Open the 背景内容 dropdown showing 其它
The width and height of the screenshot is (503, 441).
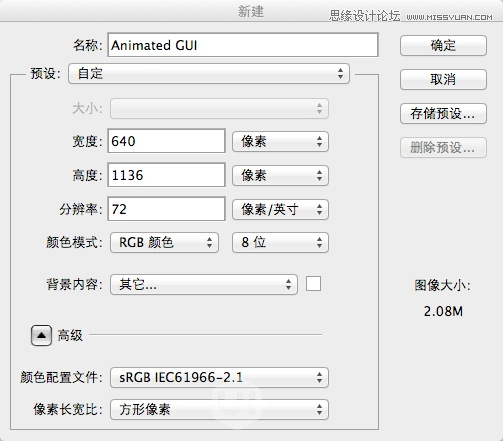(204, 285)
